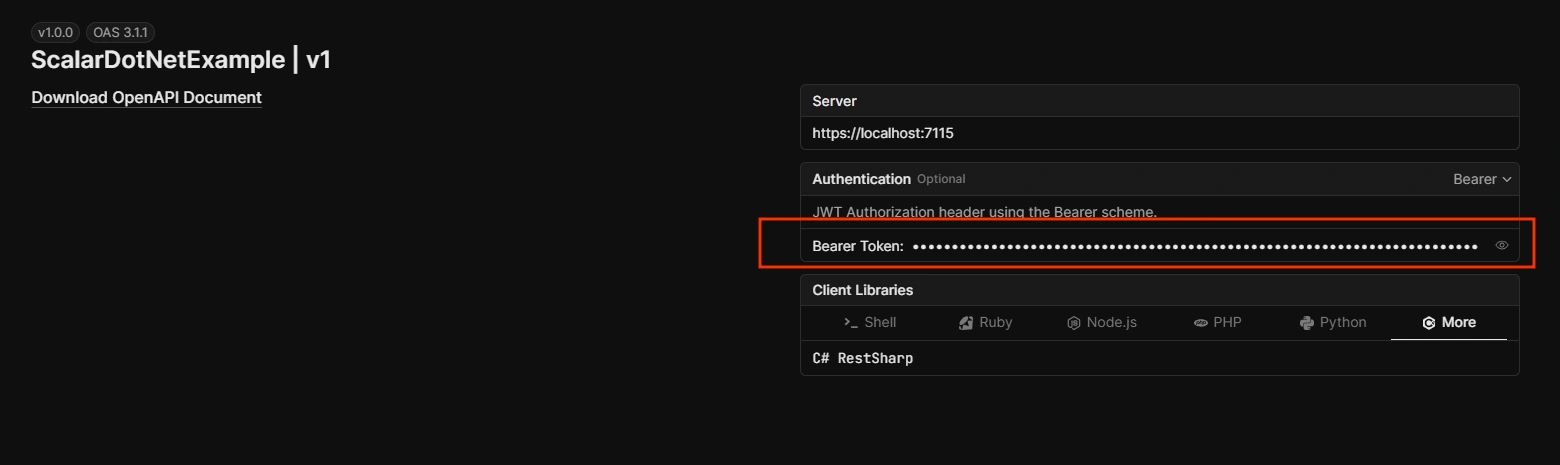Screen dimensions: 1560x465
Task: Click the JWT Authorization header description text
Action: (984, 212)
